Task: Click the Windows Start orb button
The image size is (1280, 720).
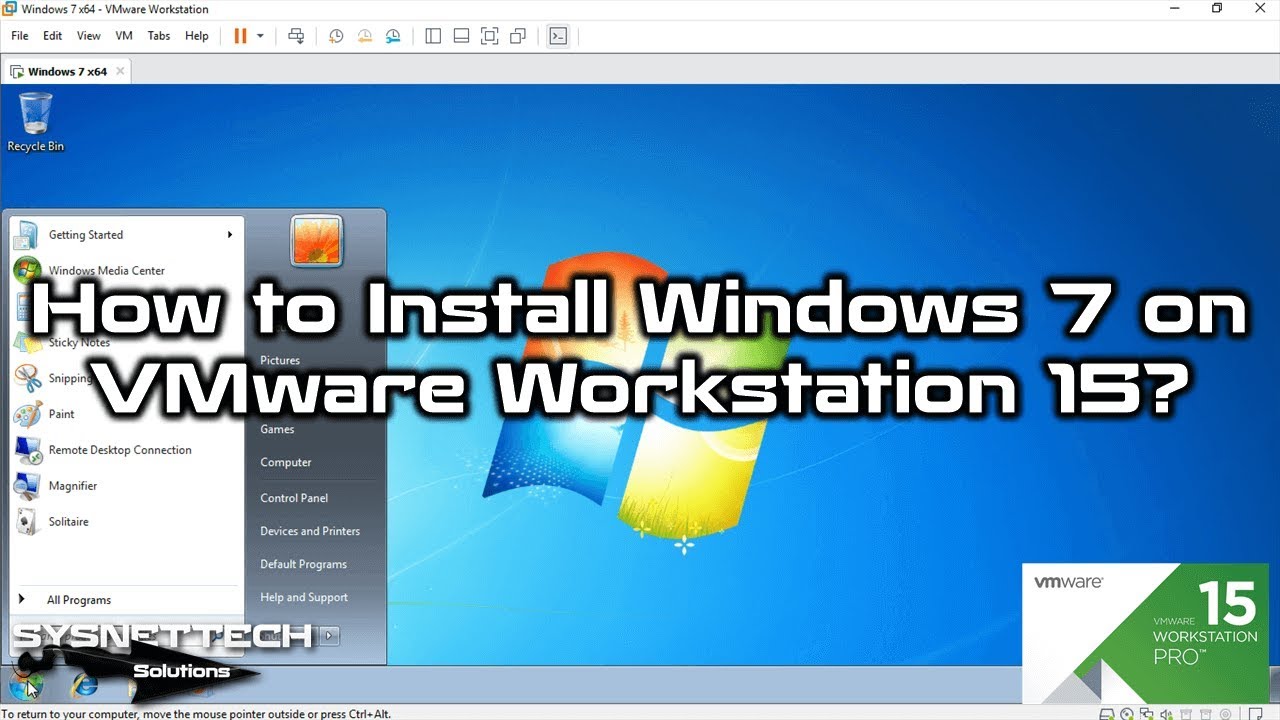Action: coord(26,686)
